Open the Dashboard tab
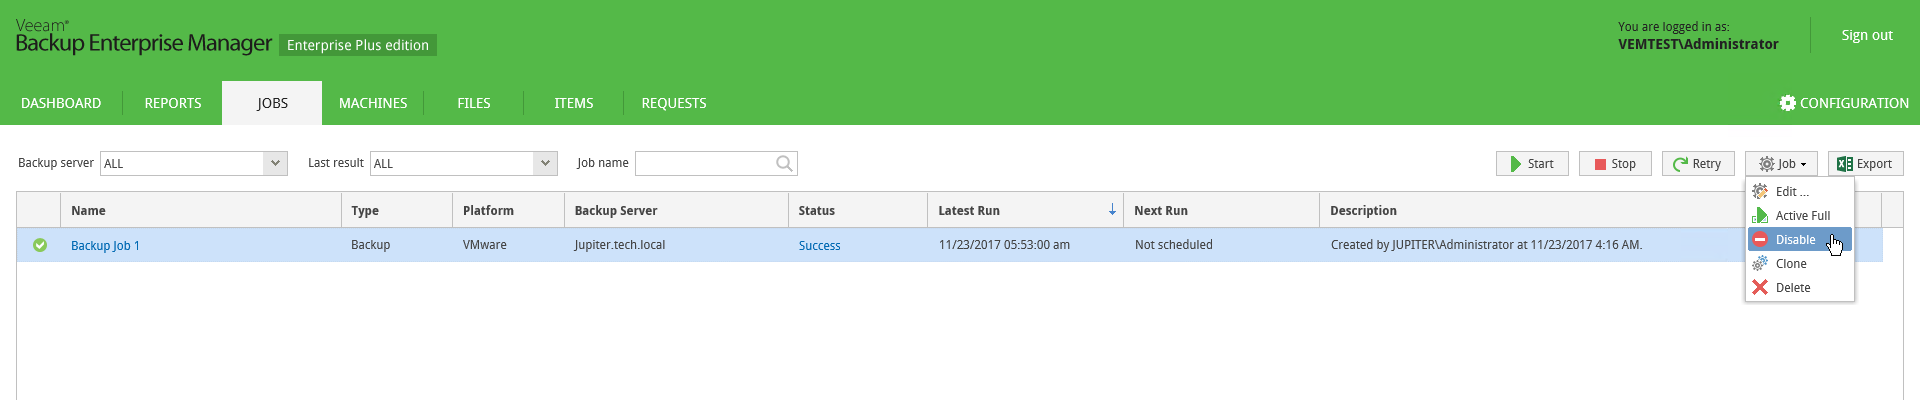Screen dimensions: 1920x400 pos(61,103)
